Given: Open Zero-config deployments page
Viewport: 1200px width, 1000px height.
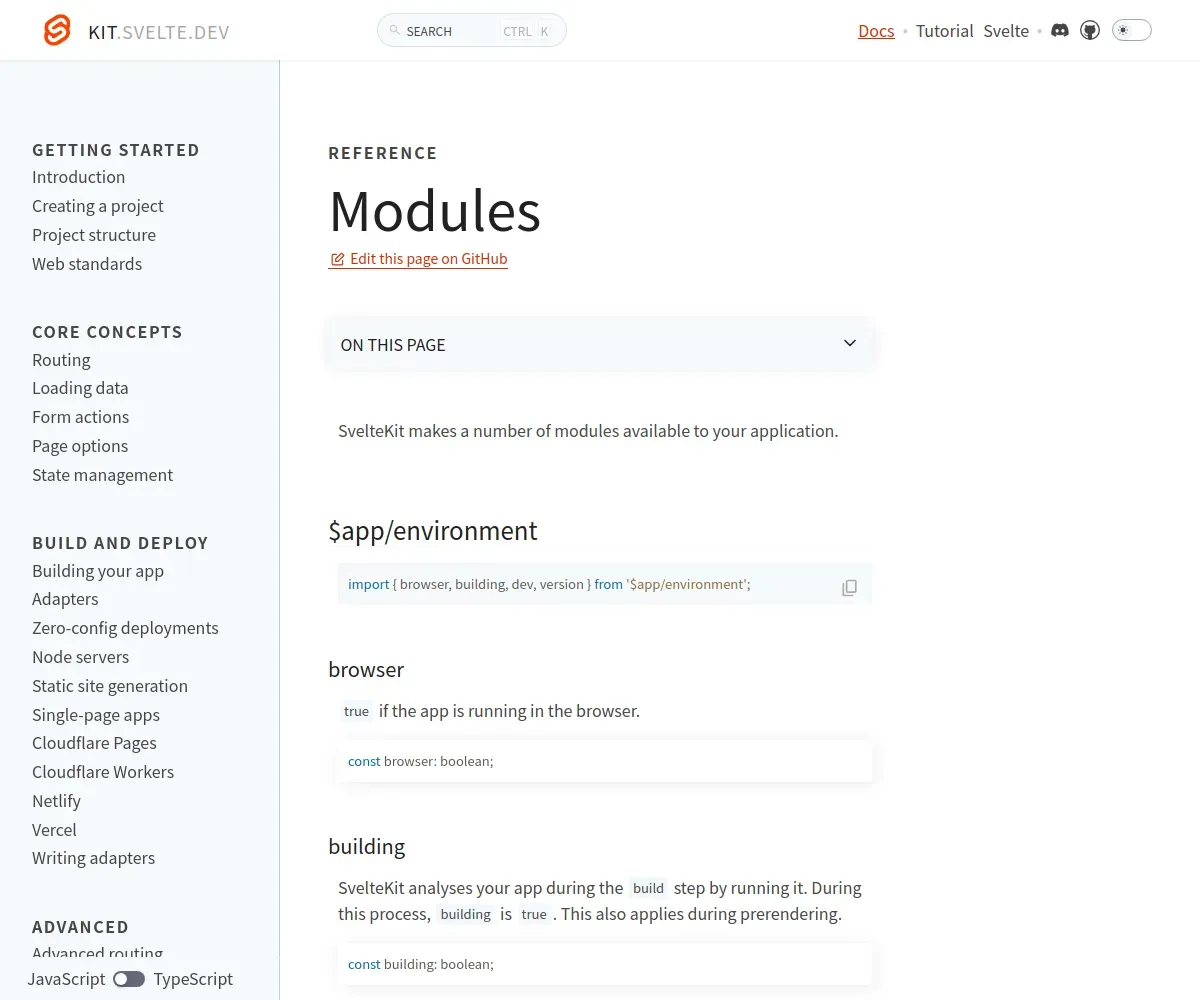Looking at the screenshot, I should pyautogui.click(x=125, y=628).
